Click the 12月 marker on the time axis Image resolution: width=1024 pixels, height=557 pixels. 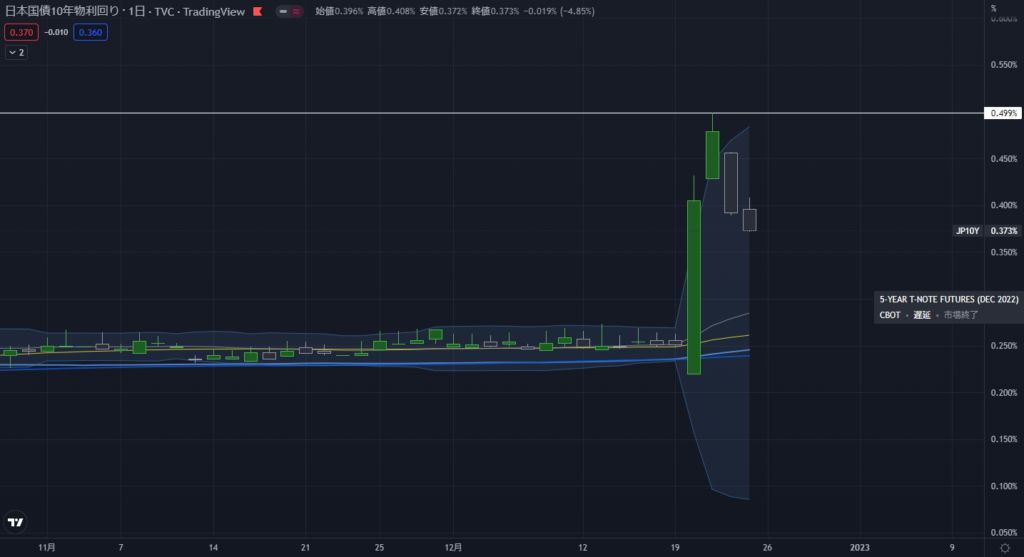point(452,548)
